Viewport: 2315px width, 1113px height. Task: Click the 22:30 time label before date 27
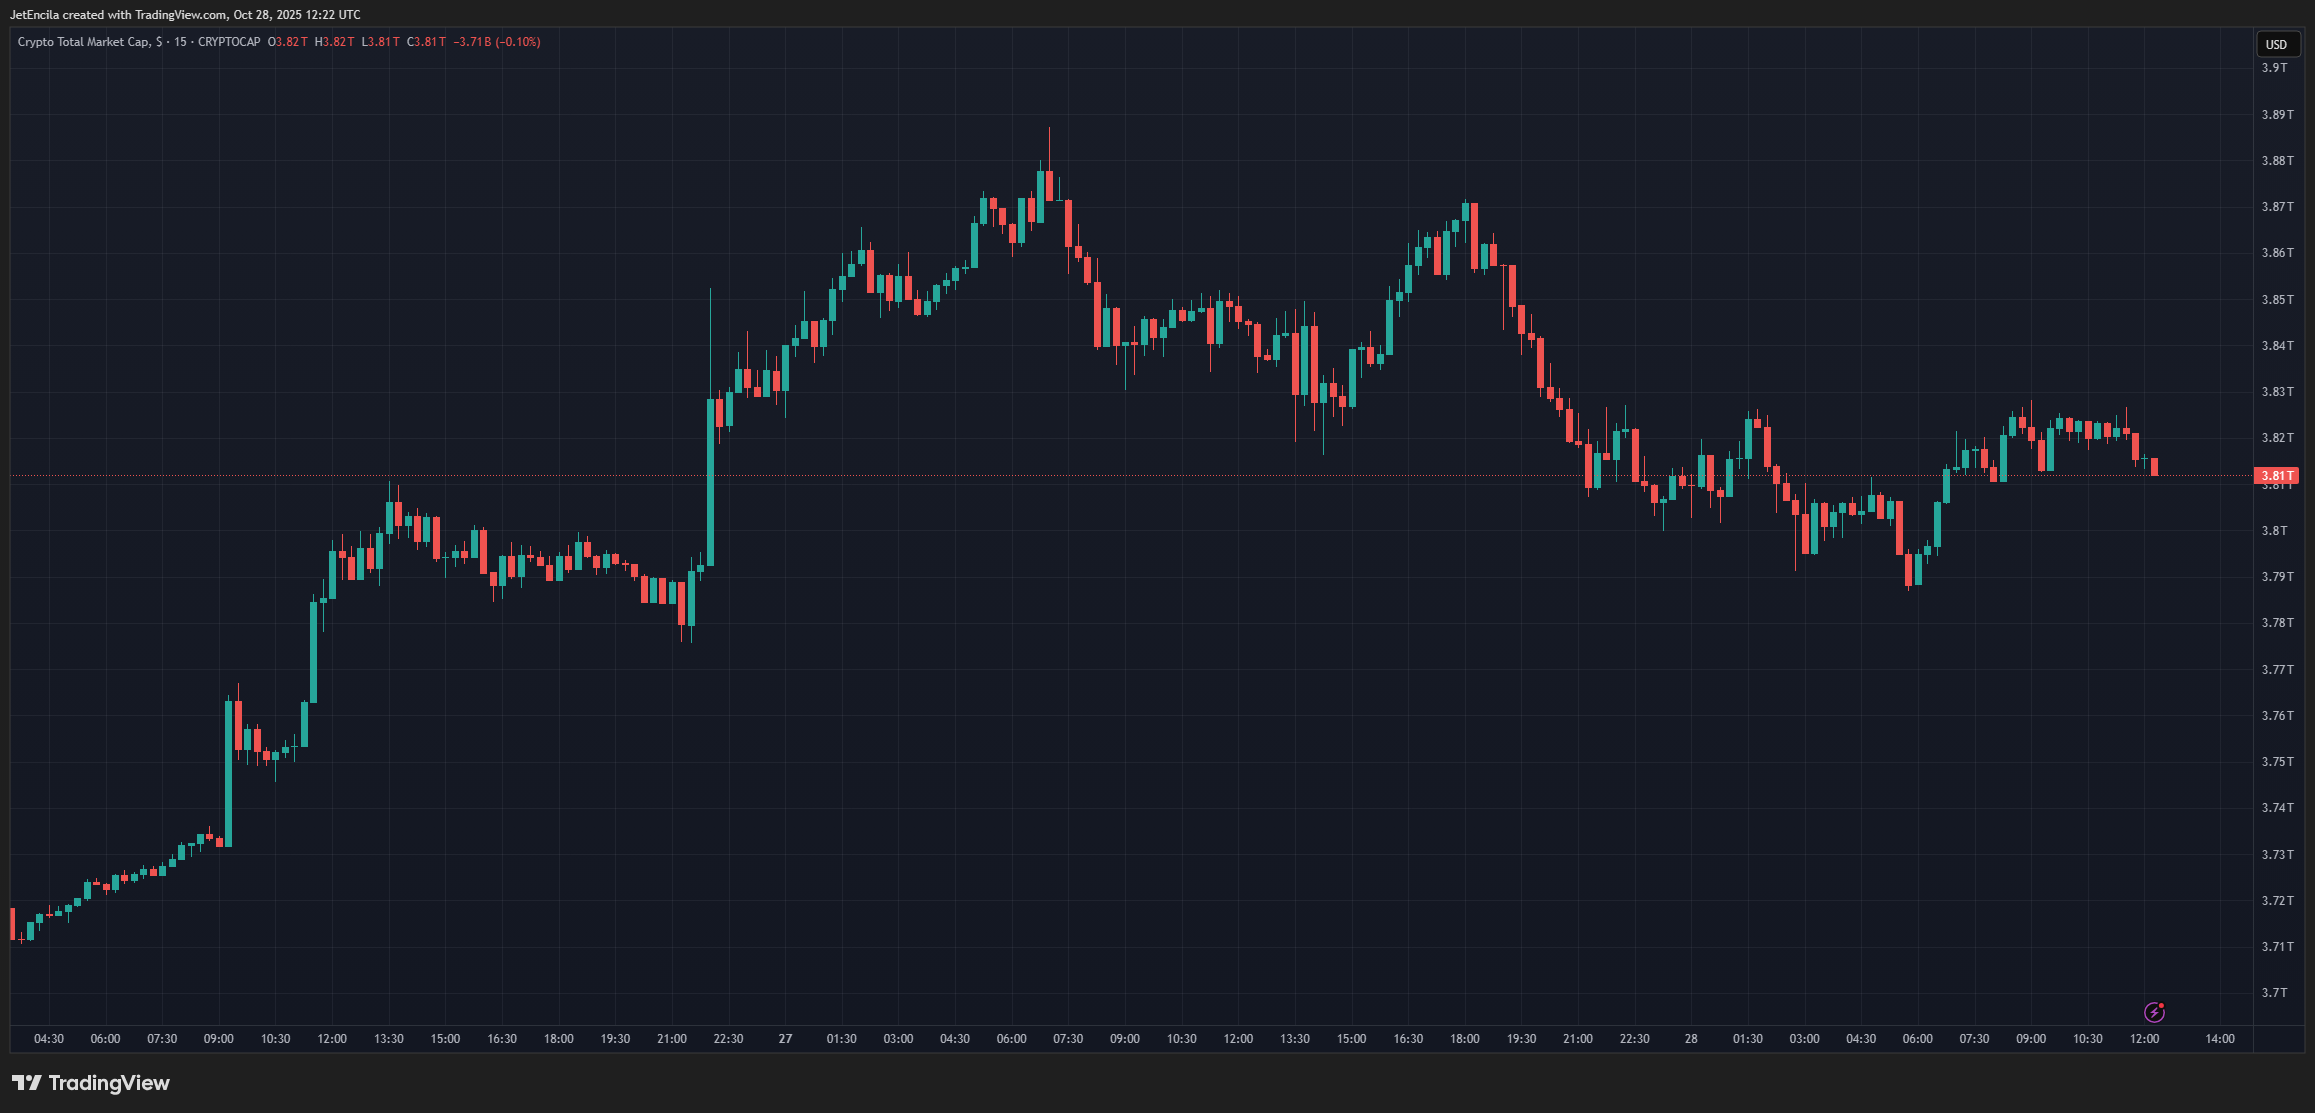728,1039
